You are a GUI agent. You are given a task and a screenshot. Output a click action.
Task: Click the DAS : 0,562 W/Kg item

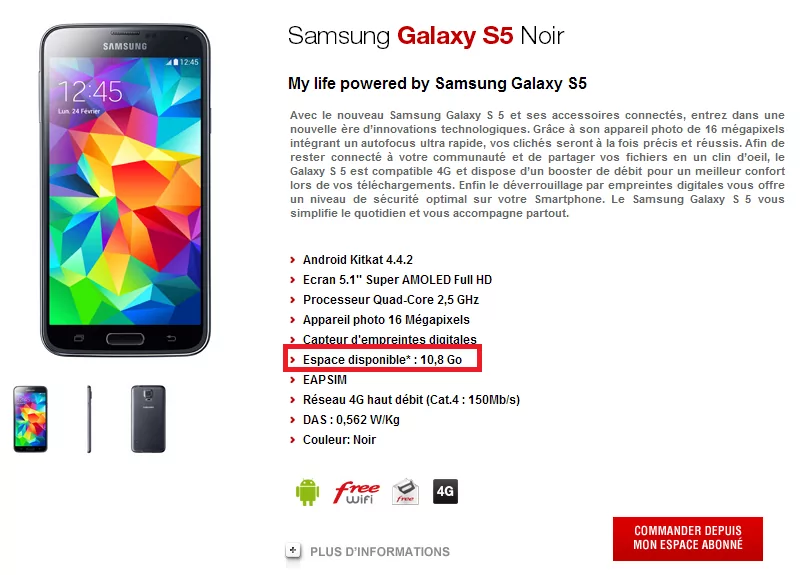[x=351, y=419]
